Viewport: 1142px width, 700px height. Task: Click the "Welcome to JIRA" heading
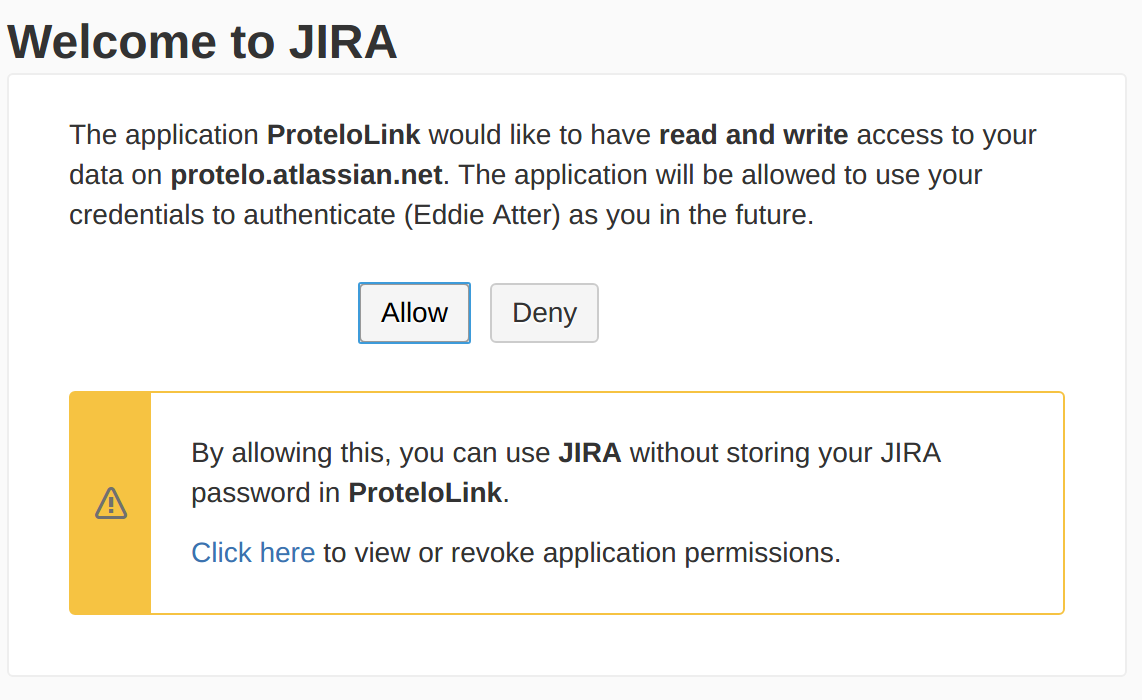pyautogui.click(x=202, y=42)
